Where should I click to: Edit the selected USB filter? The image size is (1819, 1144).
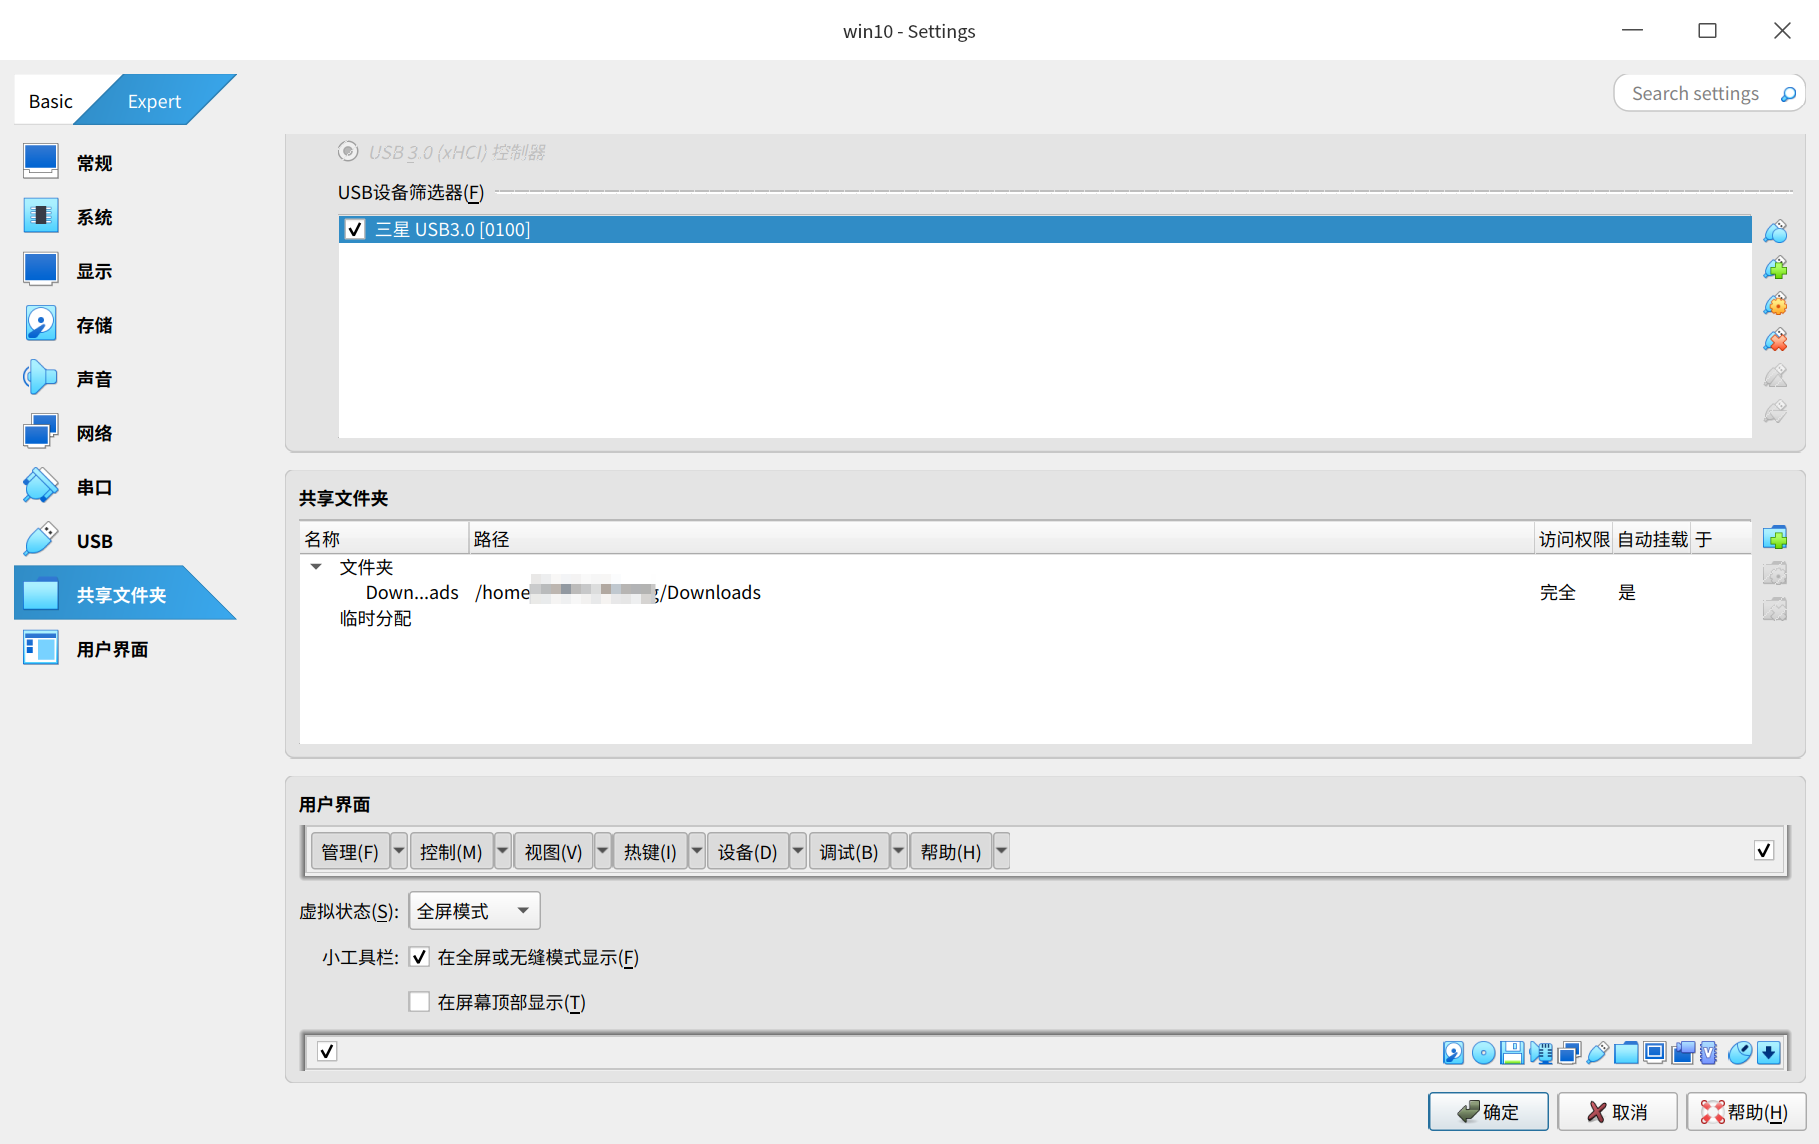1775,304
